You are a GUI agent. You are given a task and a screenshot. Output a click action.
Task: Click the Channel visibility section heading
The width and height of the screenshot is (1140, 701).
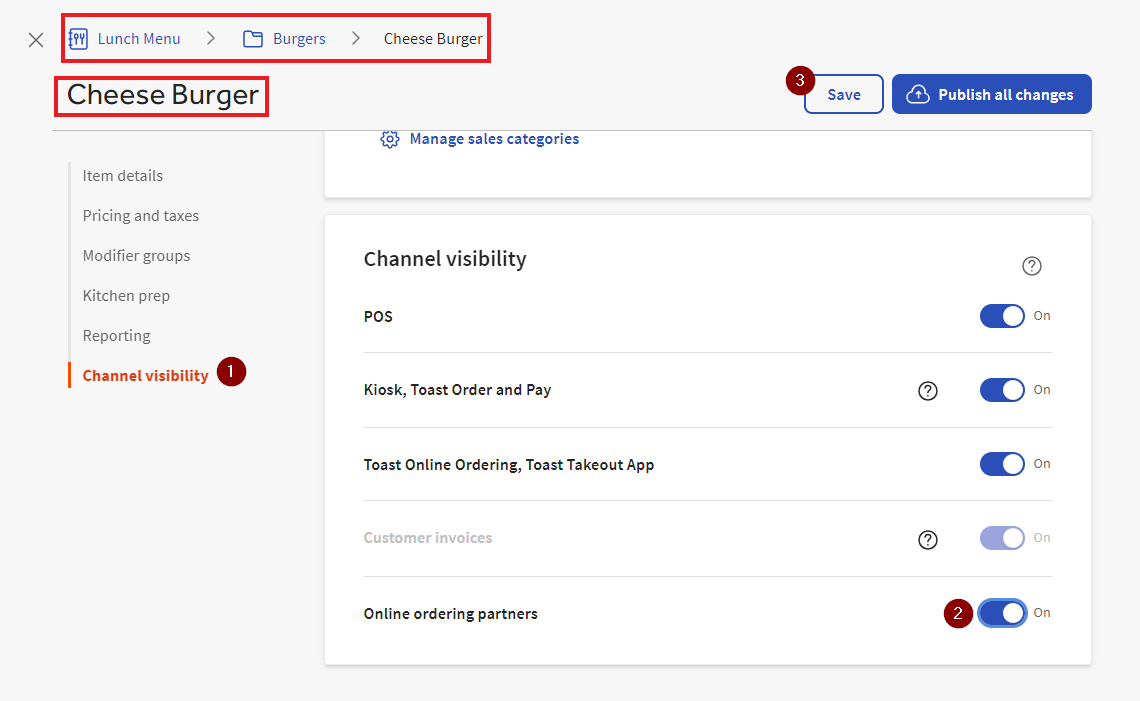(x=445, y=259)
